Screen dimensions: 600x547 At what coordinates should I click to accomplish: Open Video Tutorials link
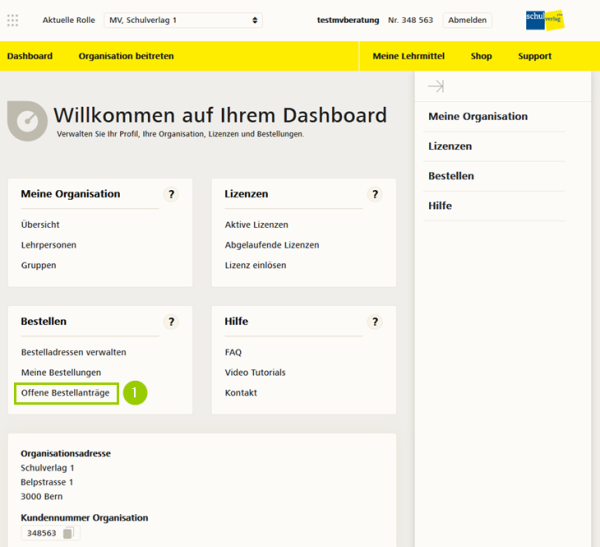pyautogui.click(x=255, y=372)
